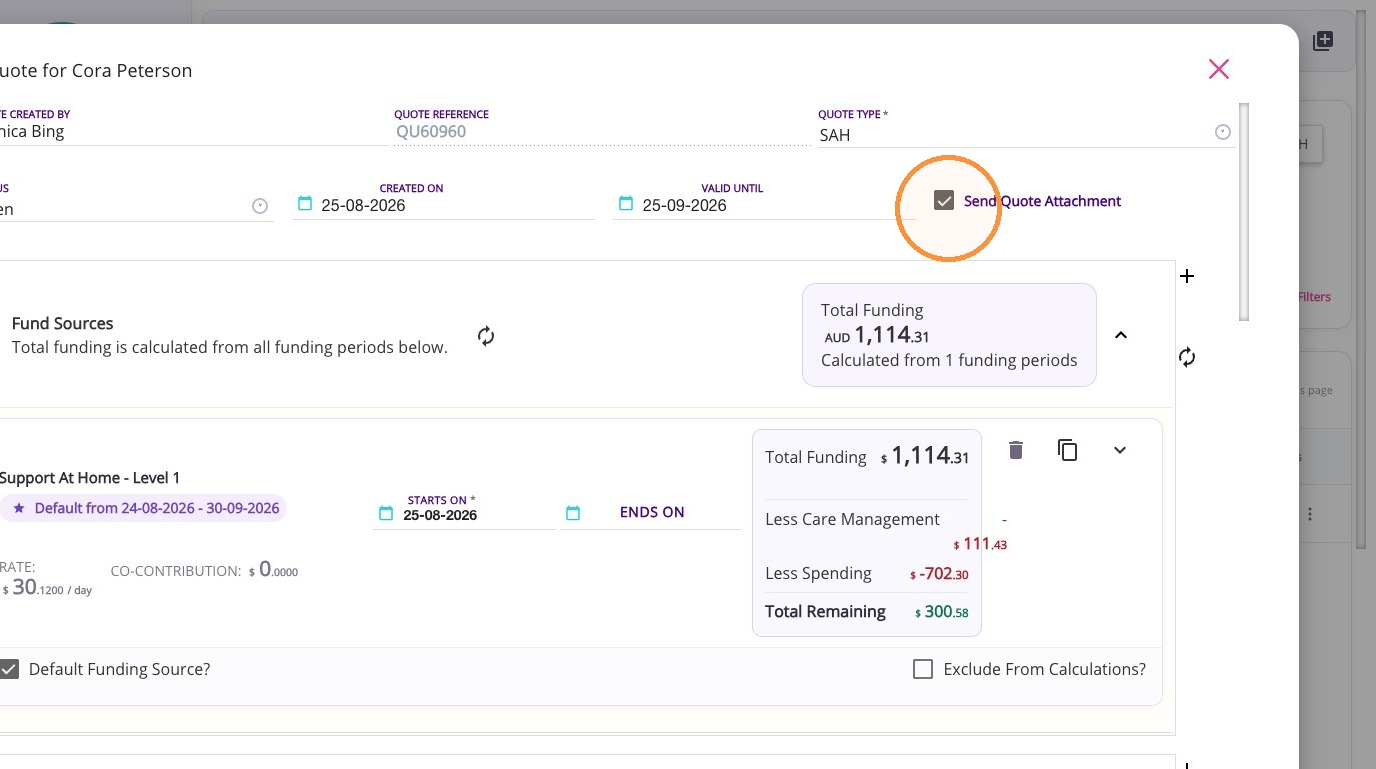Image resolution: width=1376 pixels, height=769 pixels.
Task: Click the refresh icon beside the fund panel
Action: (1187, 357)
